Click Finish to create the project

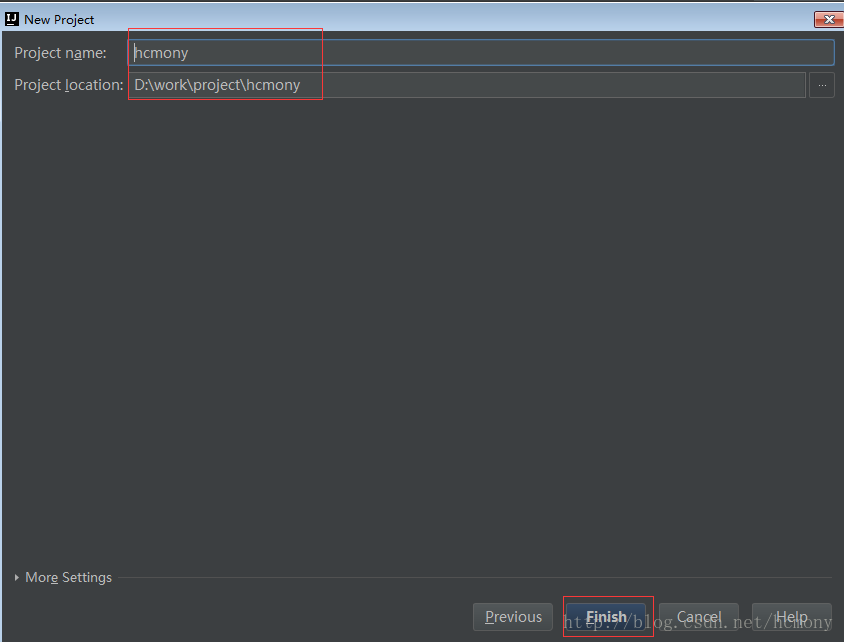[606, 617]
